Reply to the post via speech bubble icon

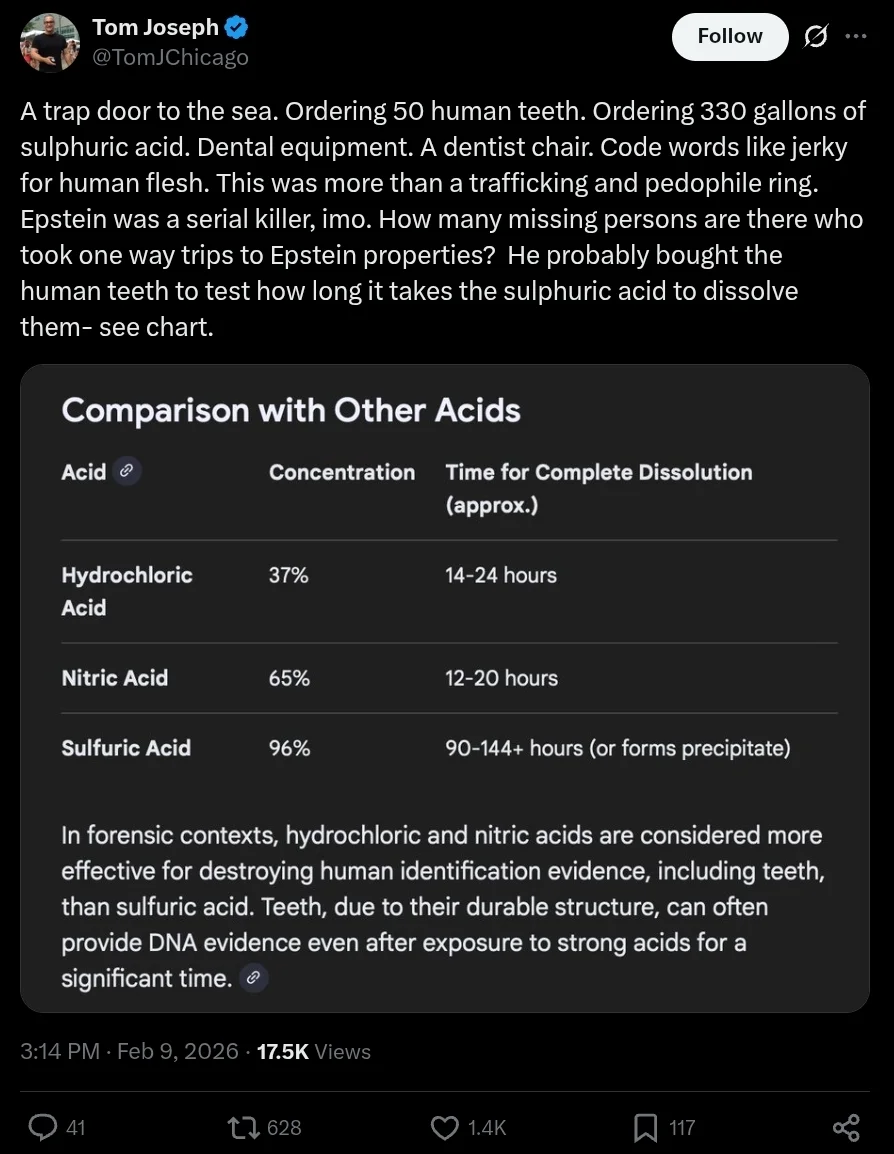pos(43,1128)
